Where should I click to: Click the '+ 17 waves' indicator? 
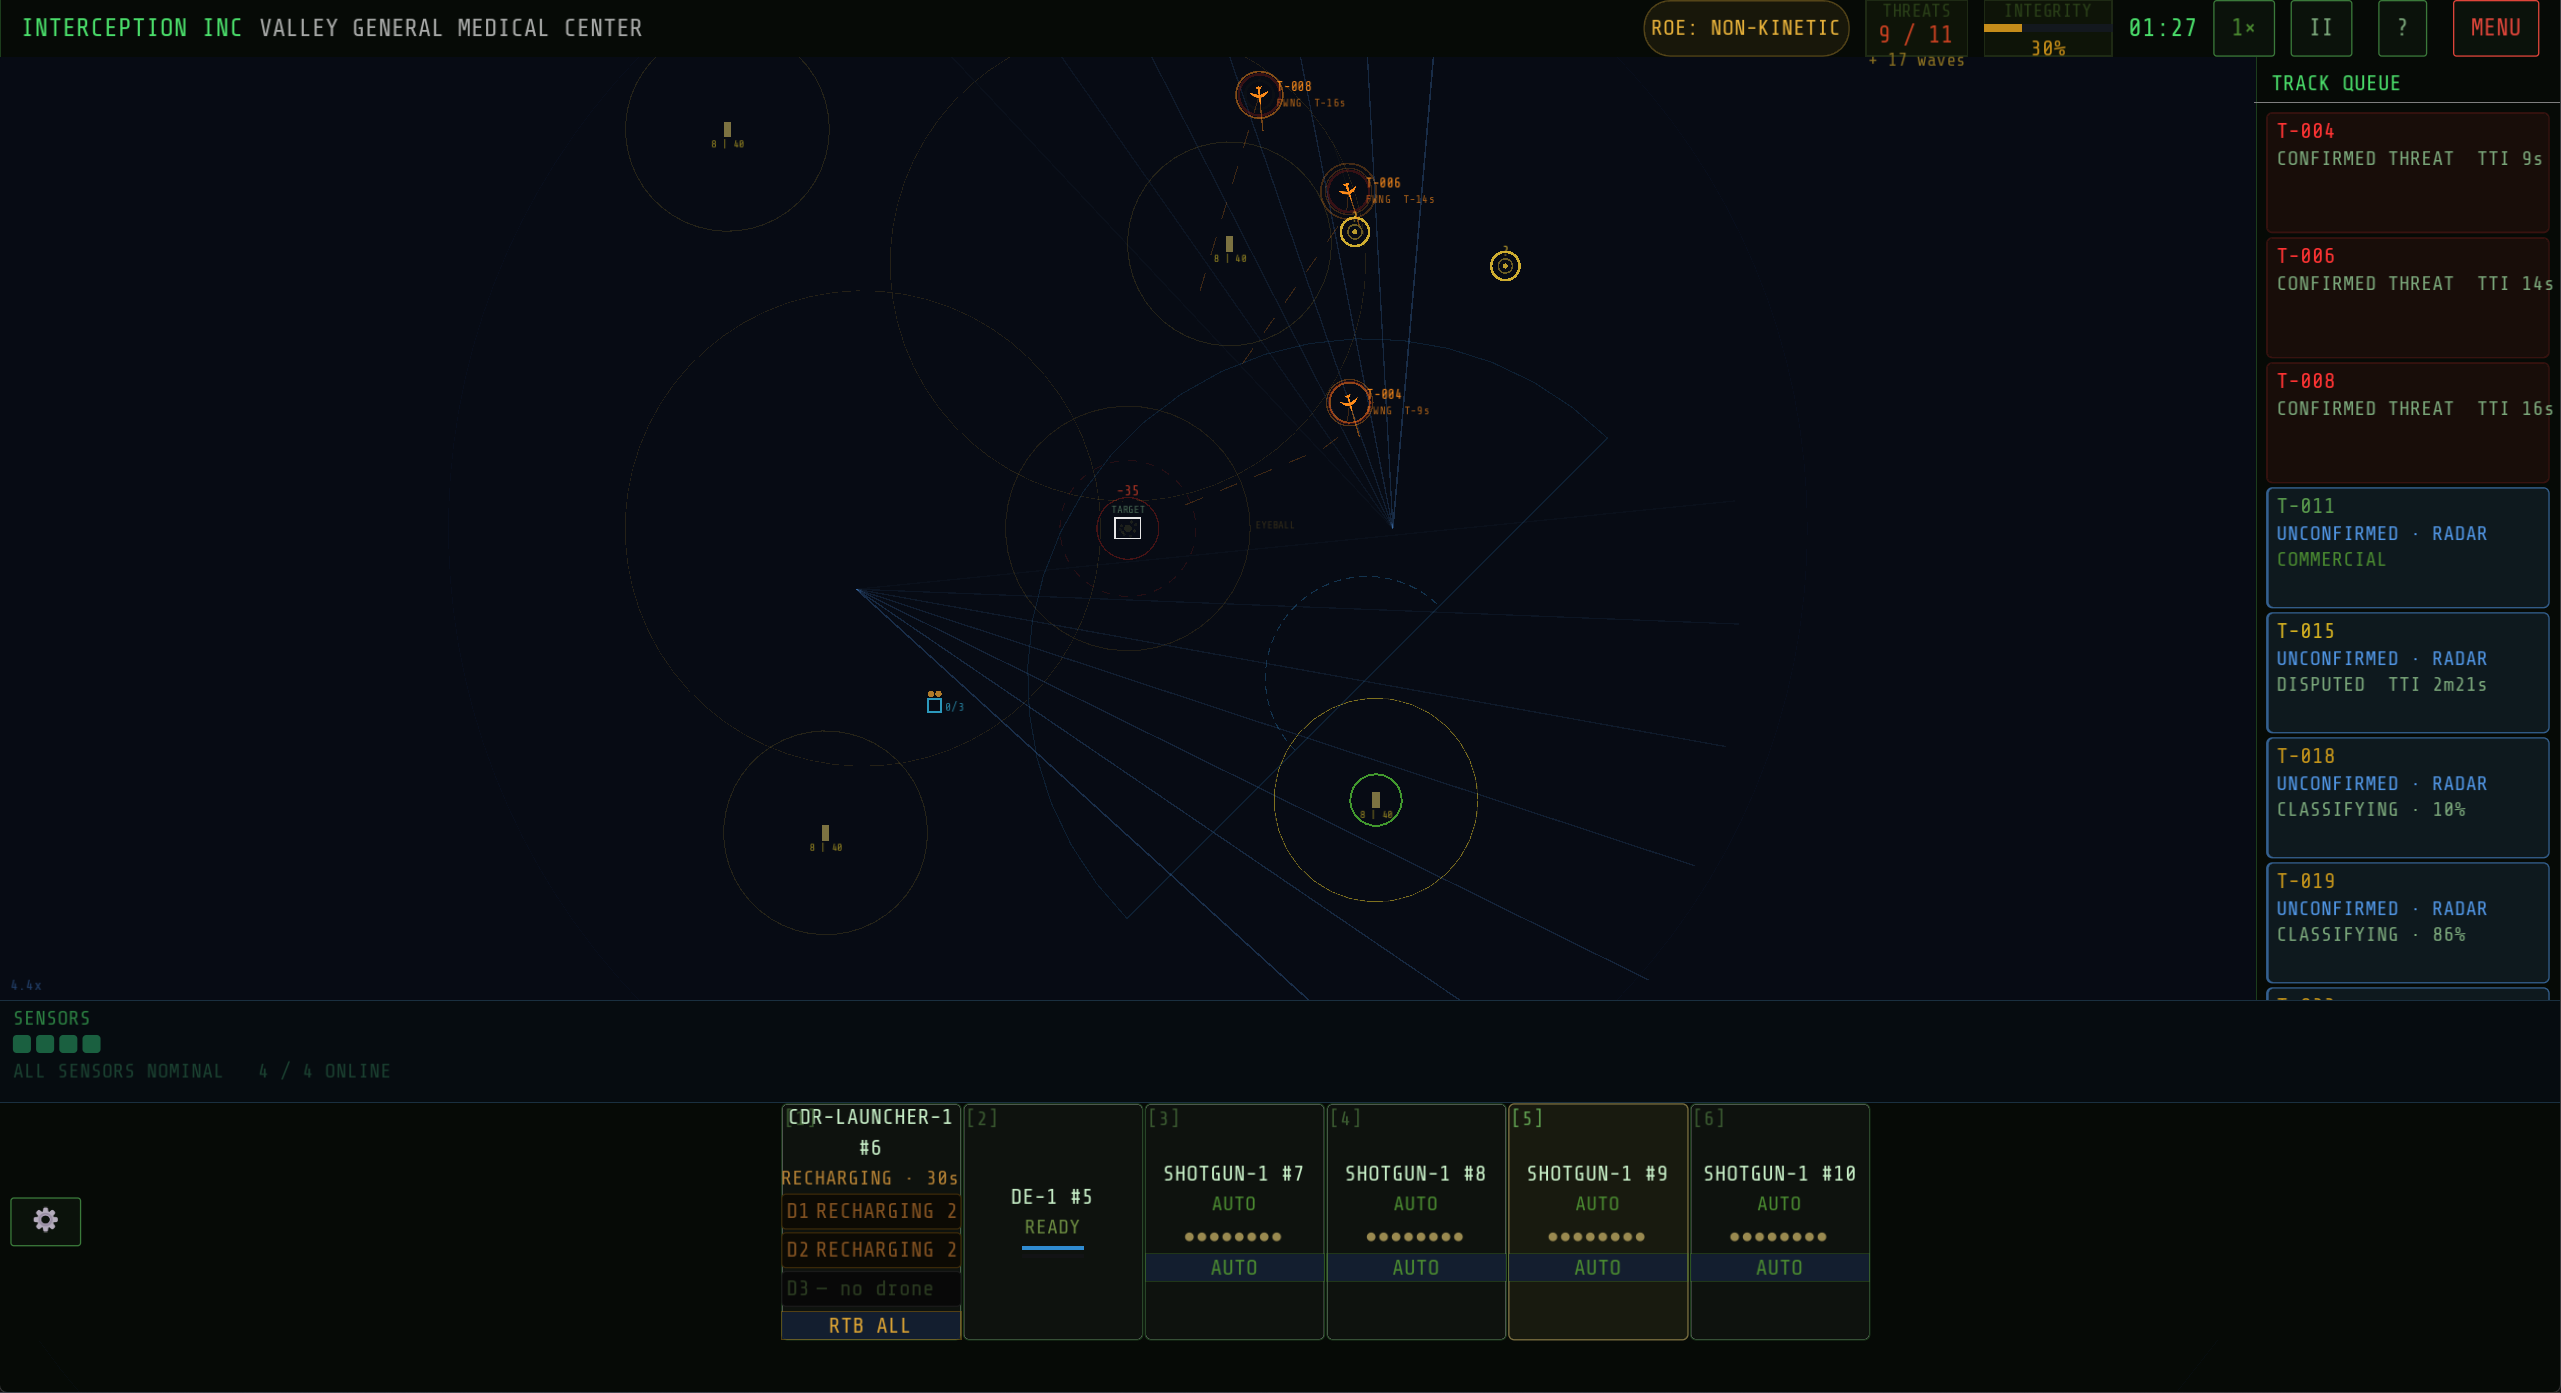tap(1916, 61)
